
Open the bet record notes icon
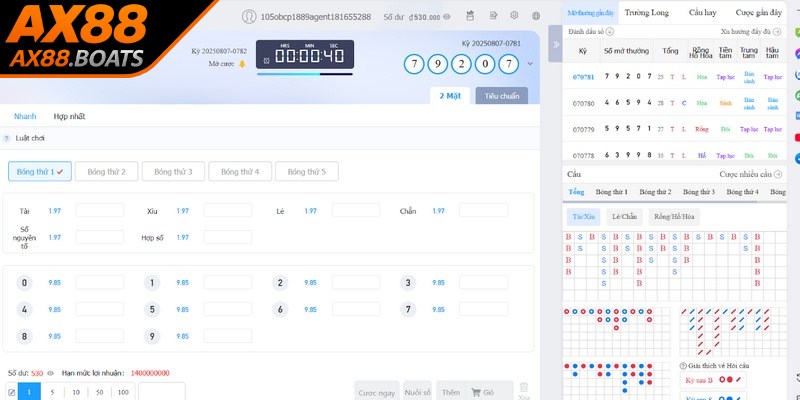[x=493, y=16]
